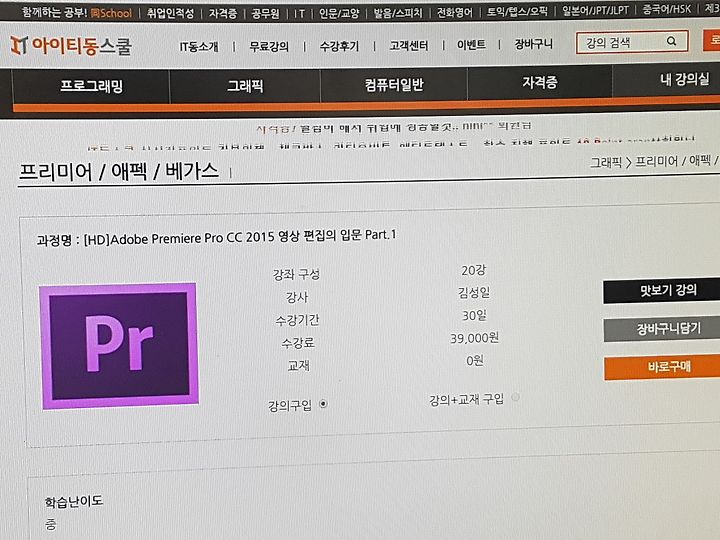Click the 프리미어 / 애펙 / 베가스 heading
This screenshot has height=540, width=720.
(x=118, y=171)
